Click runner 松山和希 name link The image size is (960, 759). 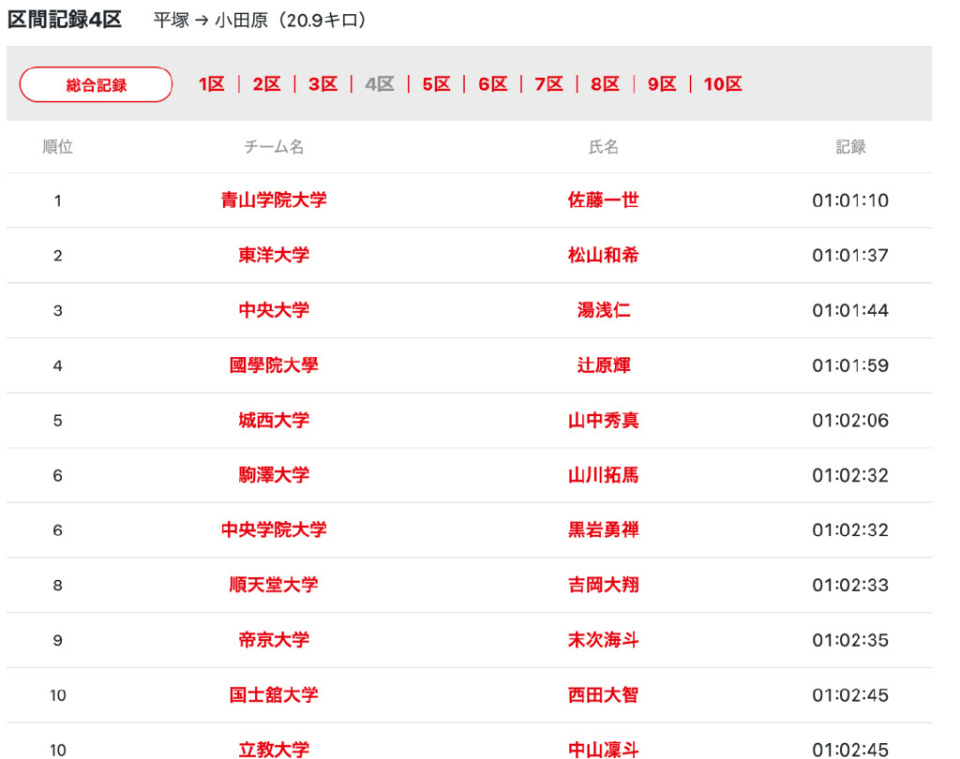point(604,255)
